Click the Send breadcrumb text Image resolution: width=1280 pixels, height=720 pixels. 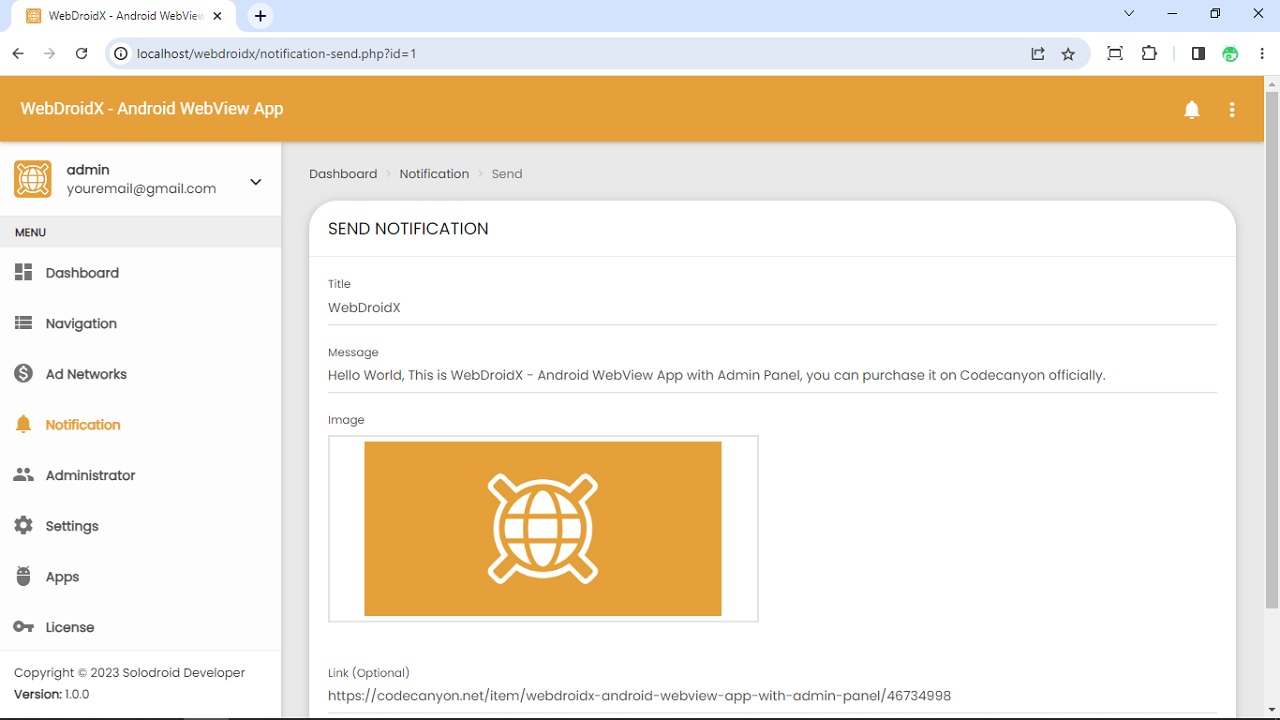(507, 174)
